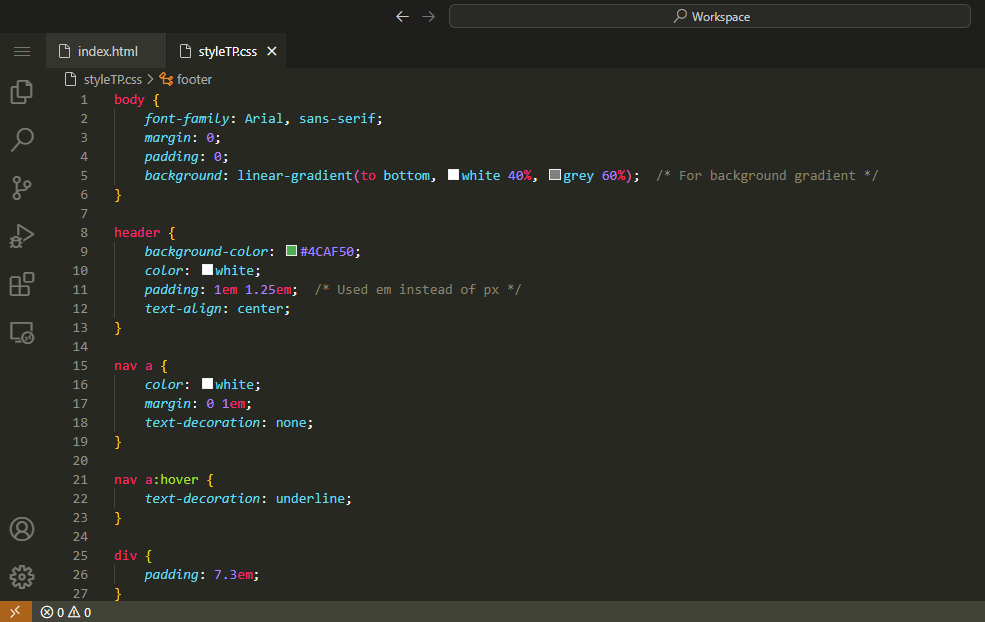Open the white swatch in nav a color
Screen dimensions: 985x622
(207, 383)
